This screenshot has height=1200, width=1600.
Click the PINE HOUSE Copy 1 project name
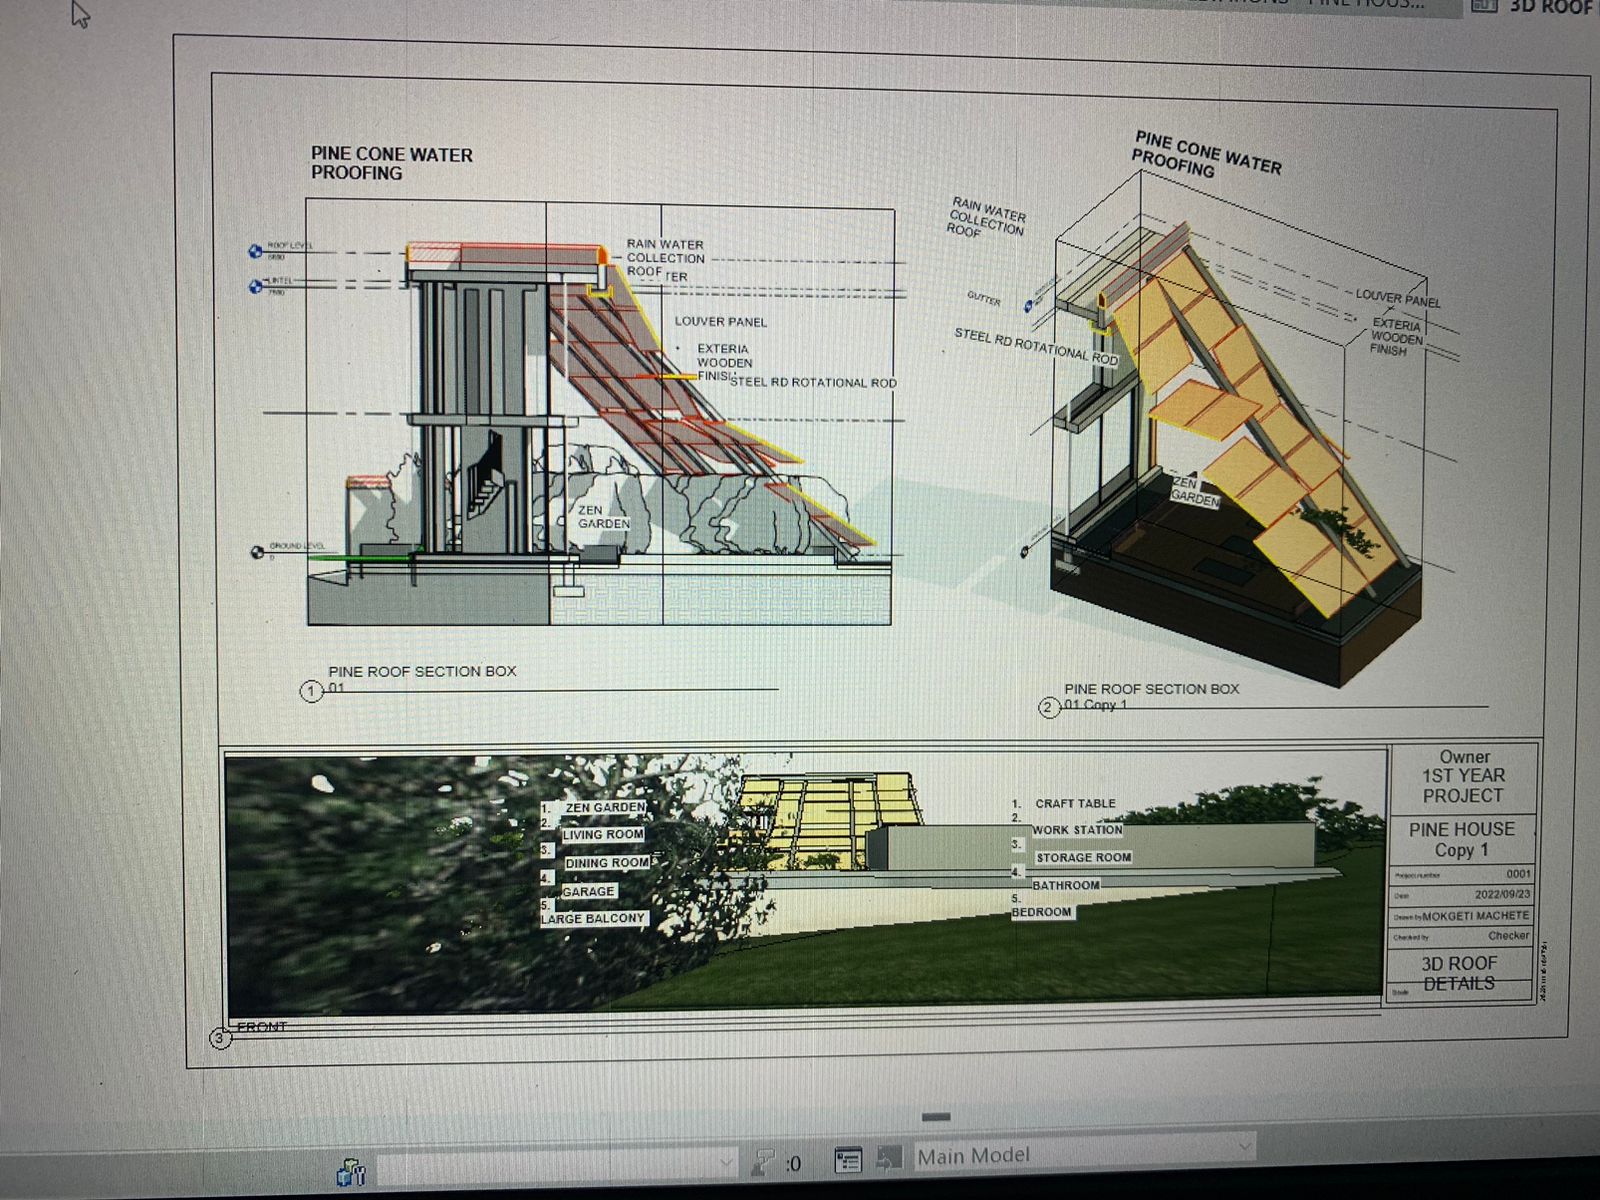click(x=1462, y=839)
